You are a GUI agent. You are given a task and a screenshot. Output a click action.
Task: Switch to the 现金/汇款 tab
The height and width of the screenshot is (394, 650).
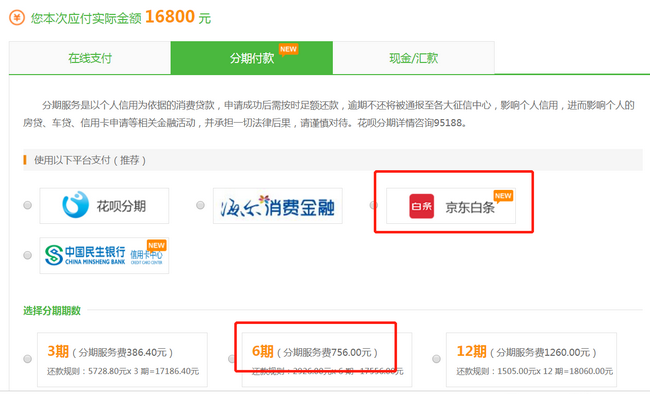(413, 58)
